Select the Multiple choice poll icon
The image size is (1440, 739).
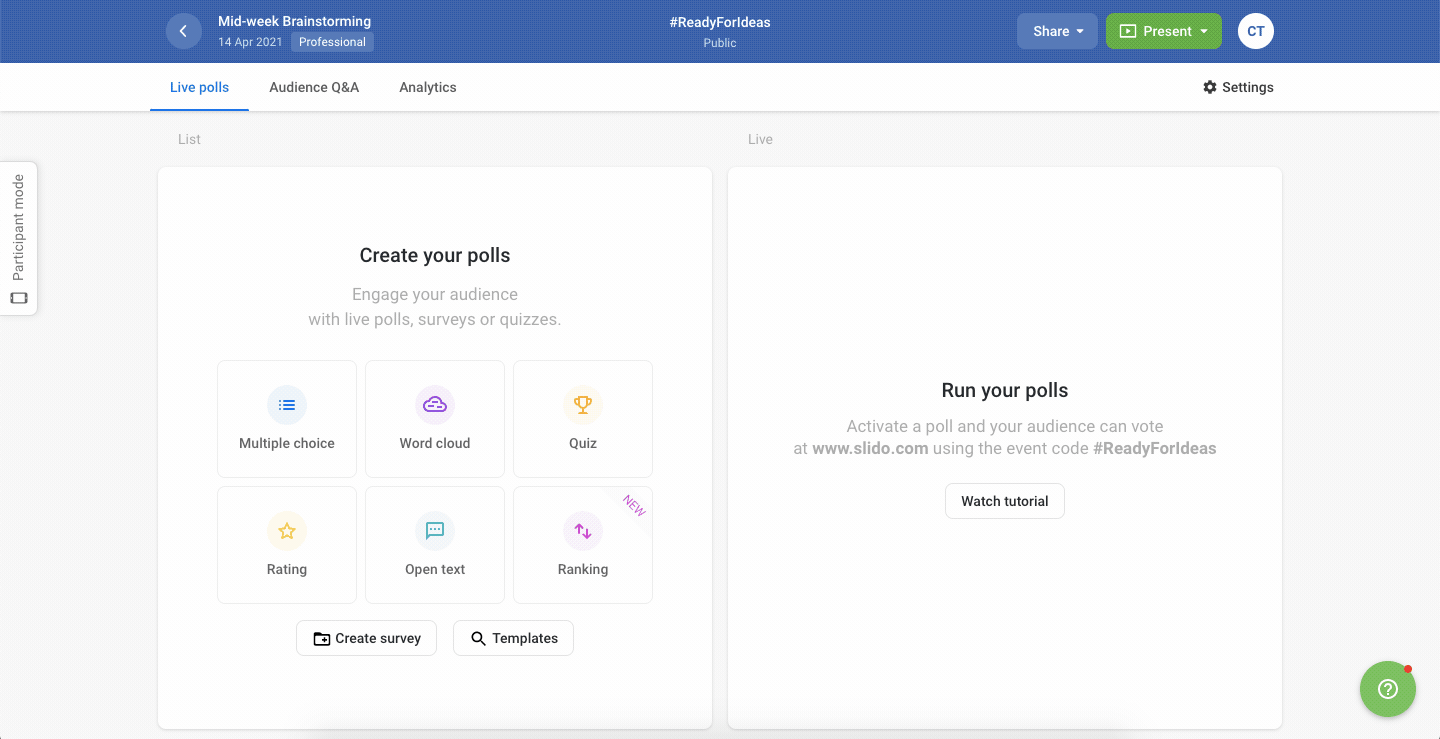pos(287,405)
